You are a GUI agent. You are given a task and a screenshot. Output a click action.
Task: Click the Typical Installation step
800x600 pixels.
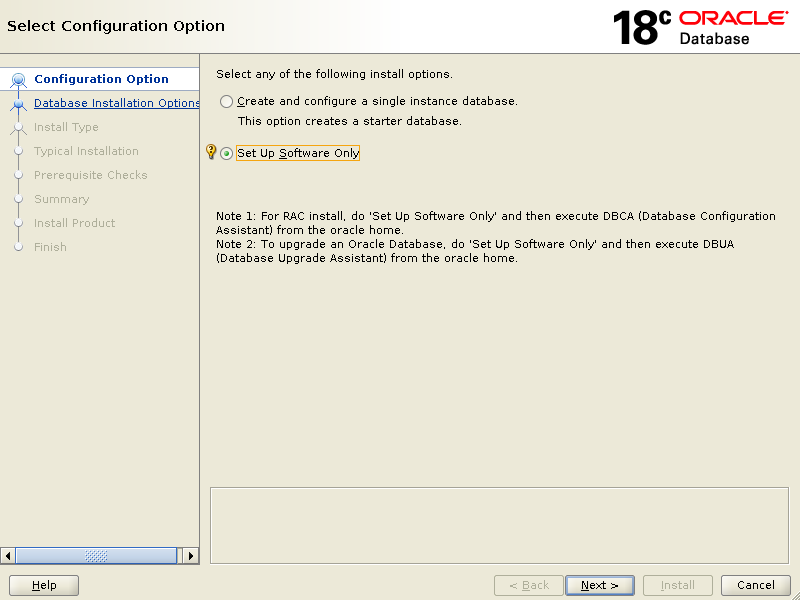point(86,151)
